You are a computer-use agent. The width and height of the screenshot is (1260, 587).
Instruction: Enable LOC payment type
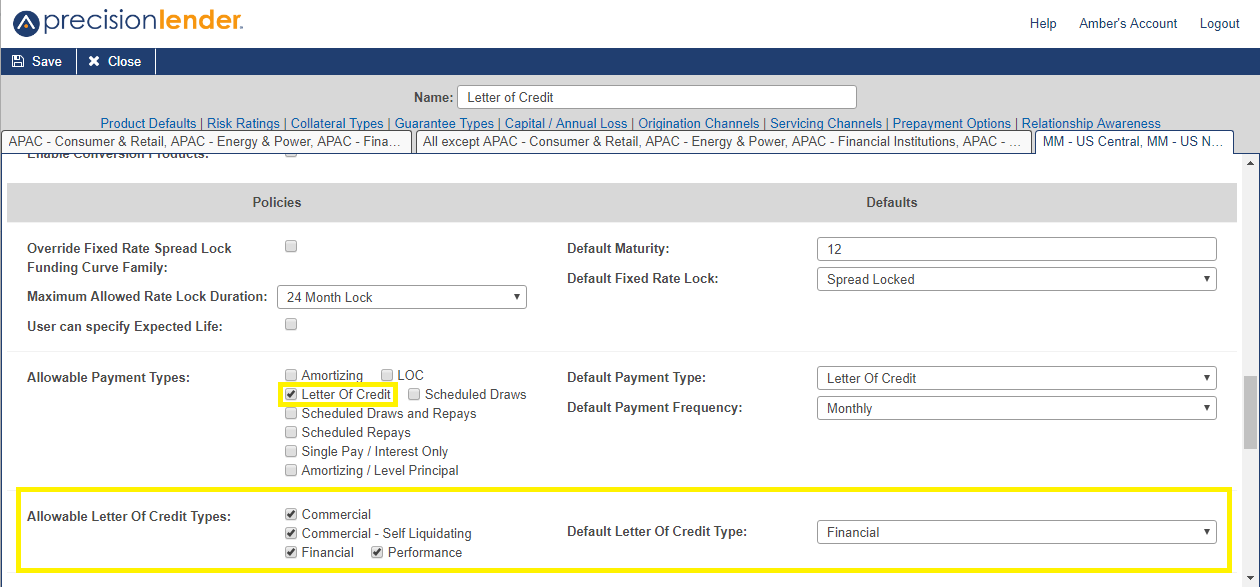click(387, 375)
